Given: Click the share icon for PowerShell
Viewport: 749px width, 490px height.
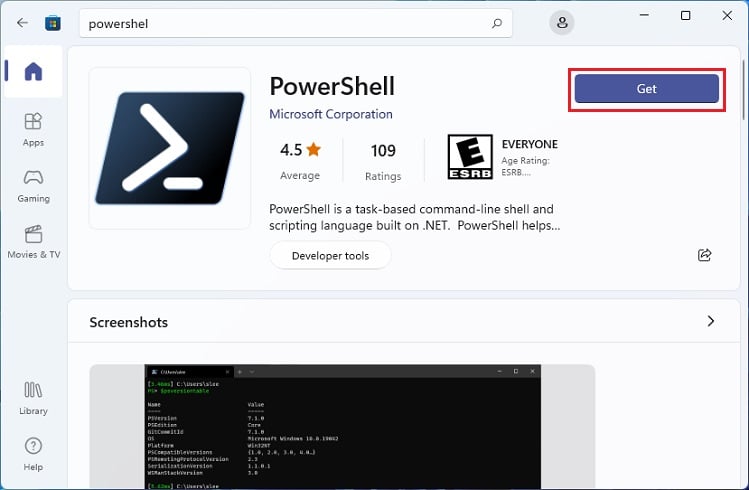Looking at the screenshot, I should (705, 255).
